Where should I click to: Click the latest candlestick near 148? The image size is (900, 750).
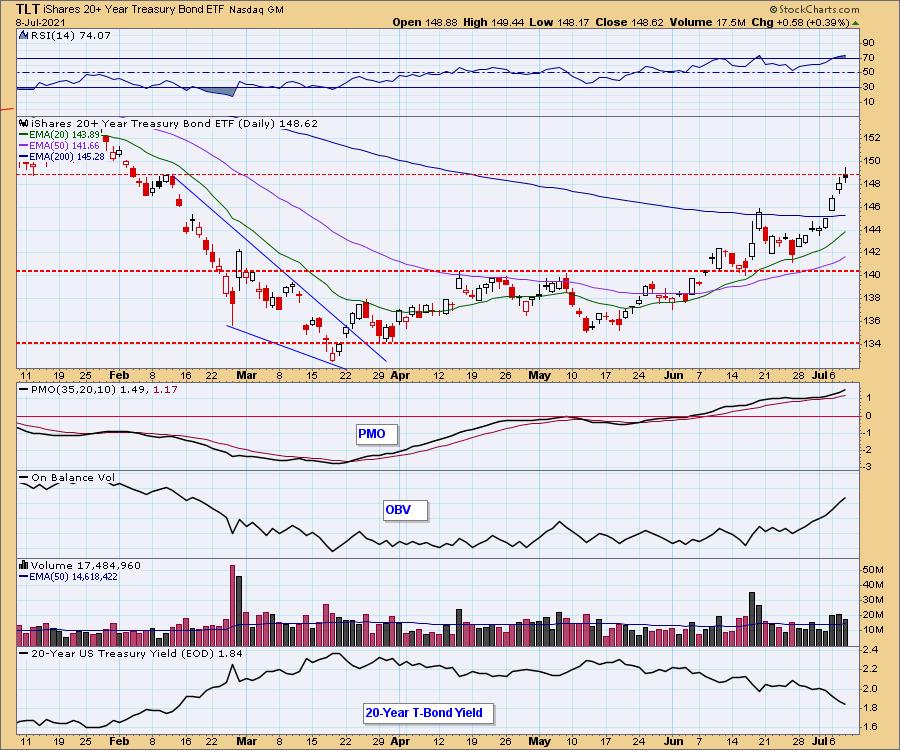[845, 176]
